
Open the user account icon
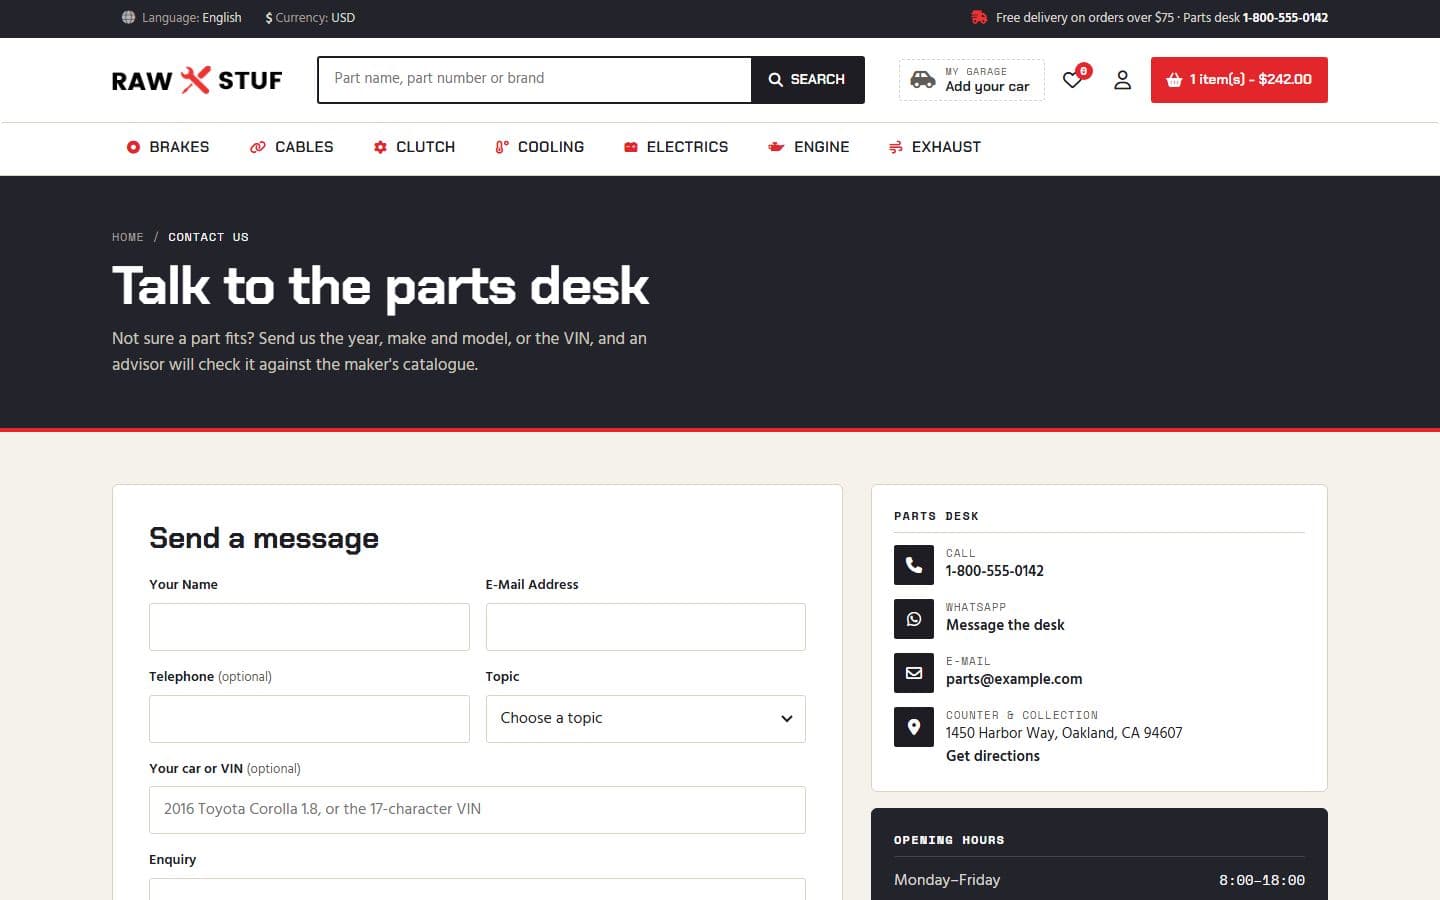pos(1122,80)
